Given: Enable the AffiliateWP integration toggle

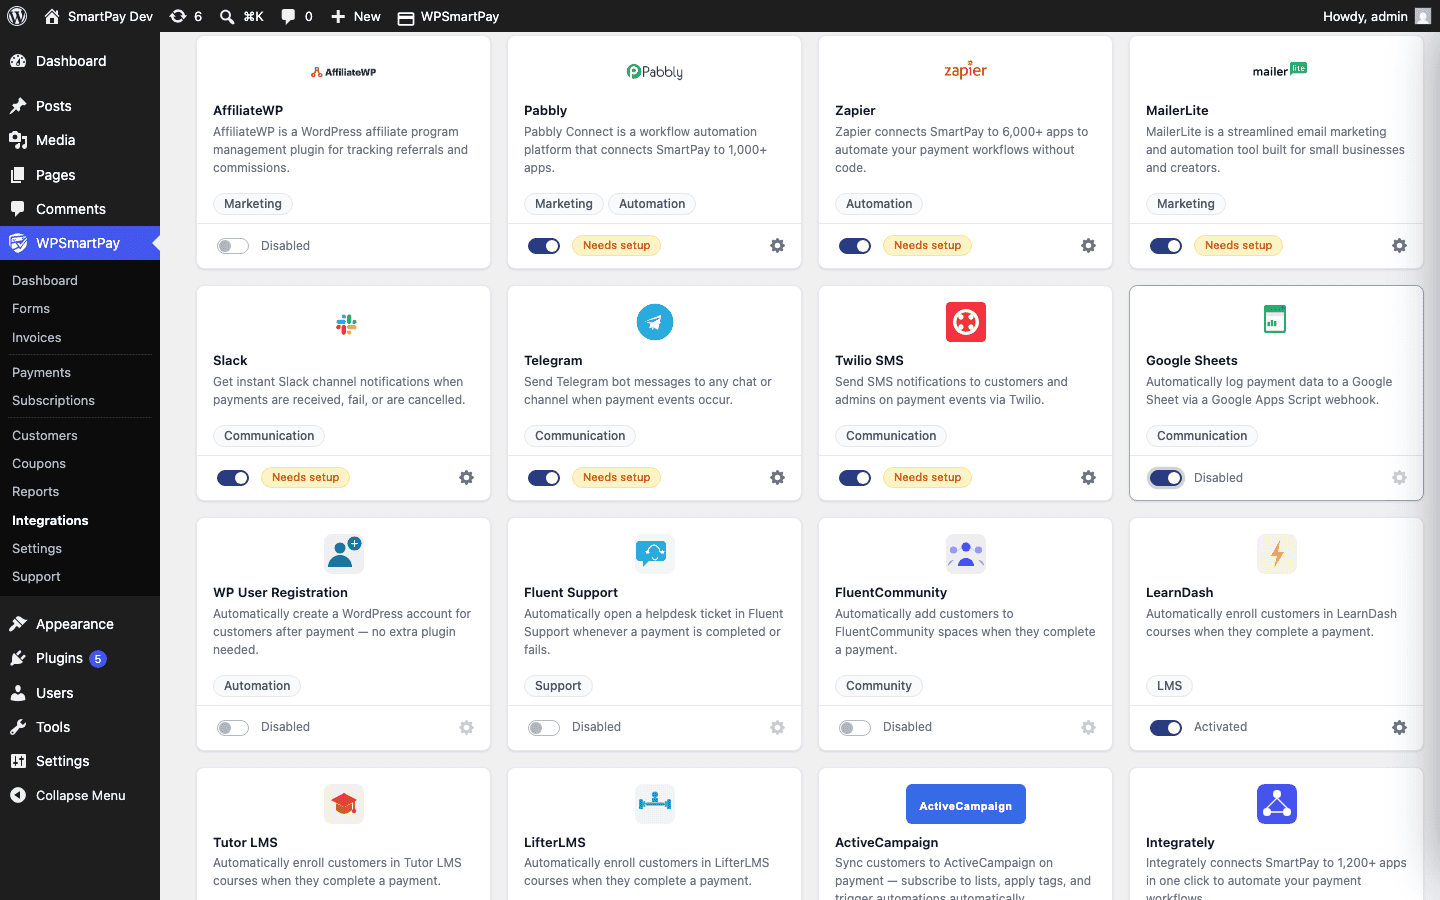Looking at the screenshot, I should [233, 246].
